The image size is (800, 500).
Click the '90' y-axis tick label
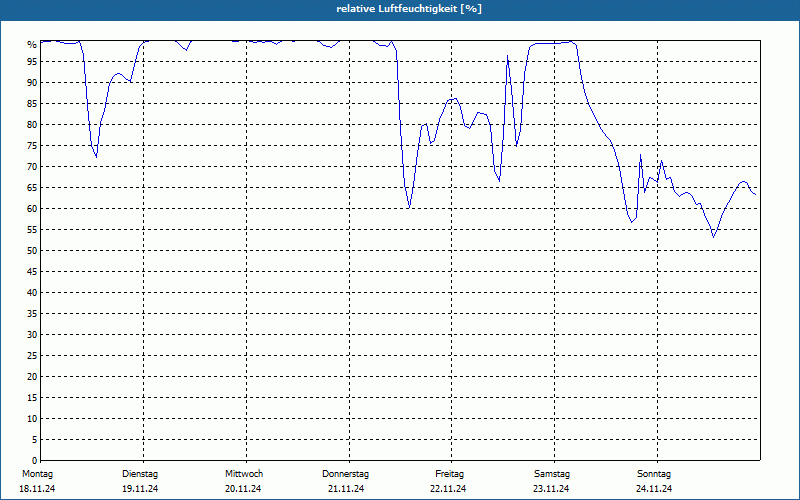coord(32,83)
